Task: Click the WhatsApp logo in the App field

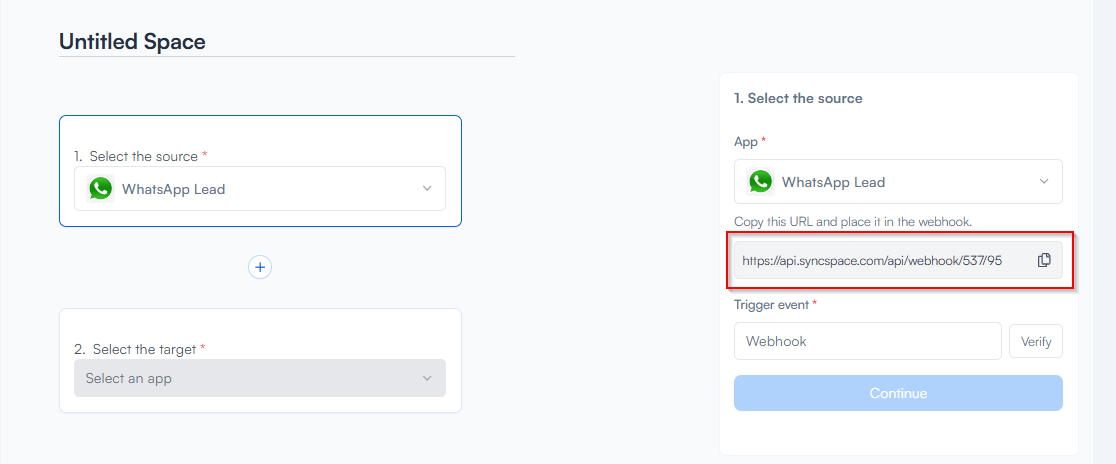Action: coord(761,182)
